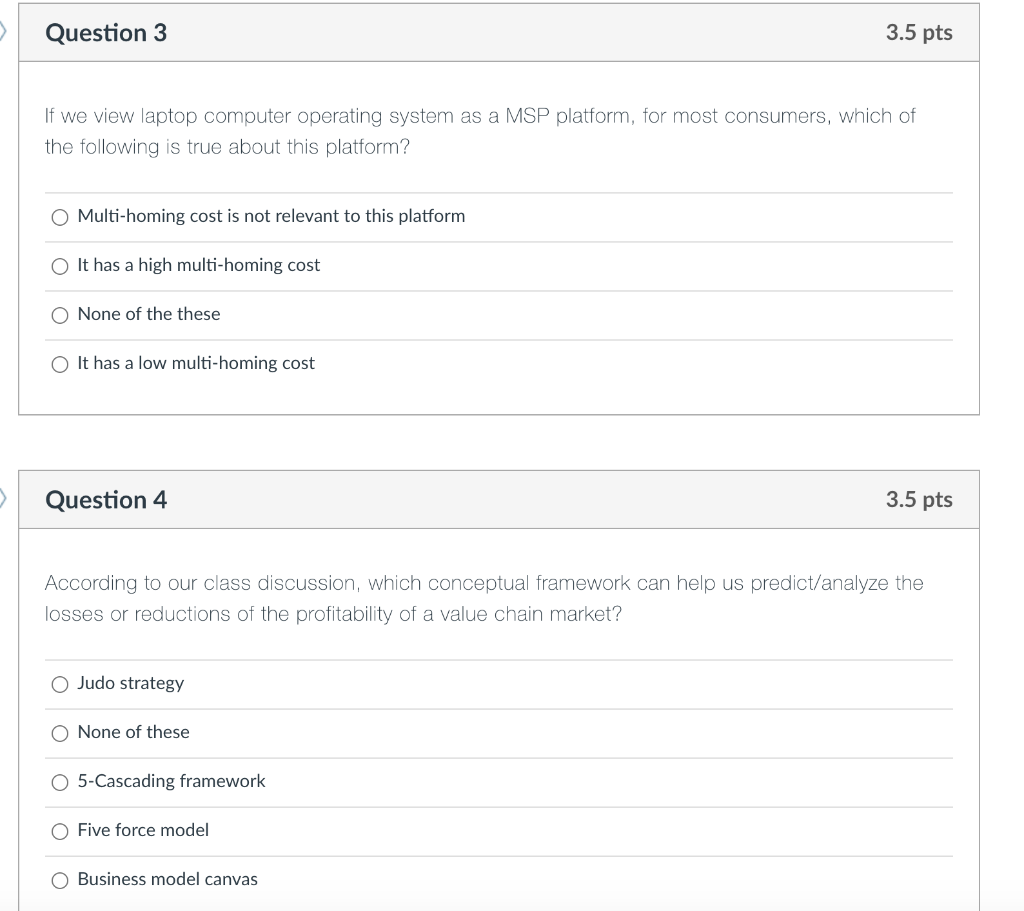The image size is (1024, 911).
Task: Click the bookmark chevron beside Question 4
Action: pyautogui.click(x=5, y=498)
